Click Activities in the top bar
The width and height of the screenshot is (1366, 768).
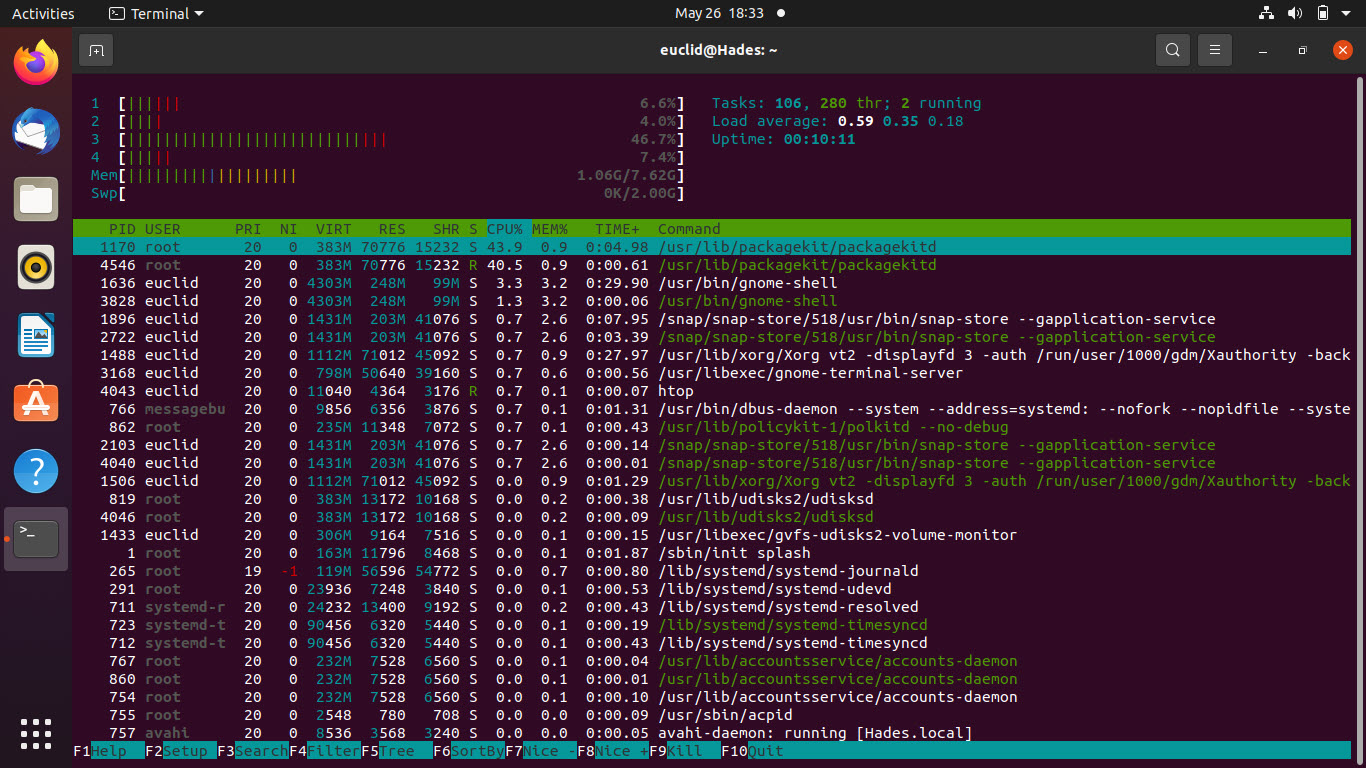[x=43, y=14]
